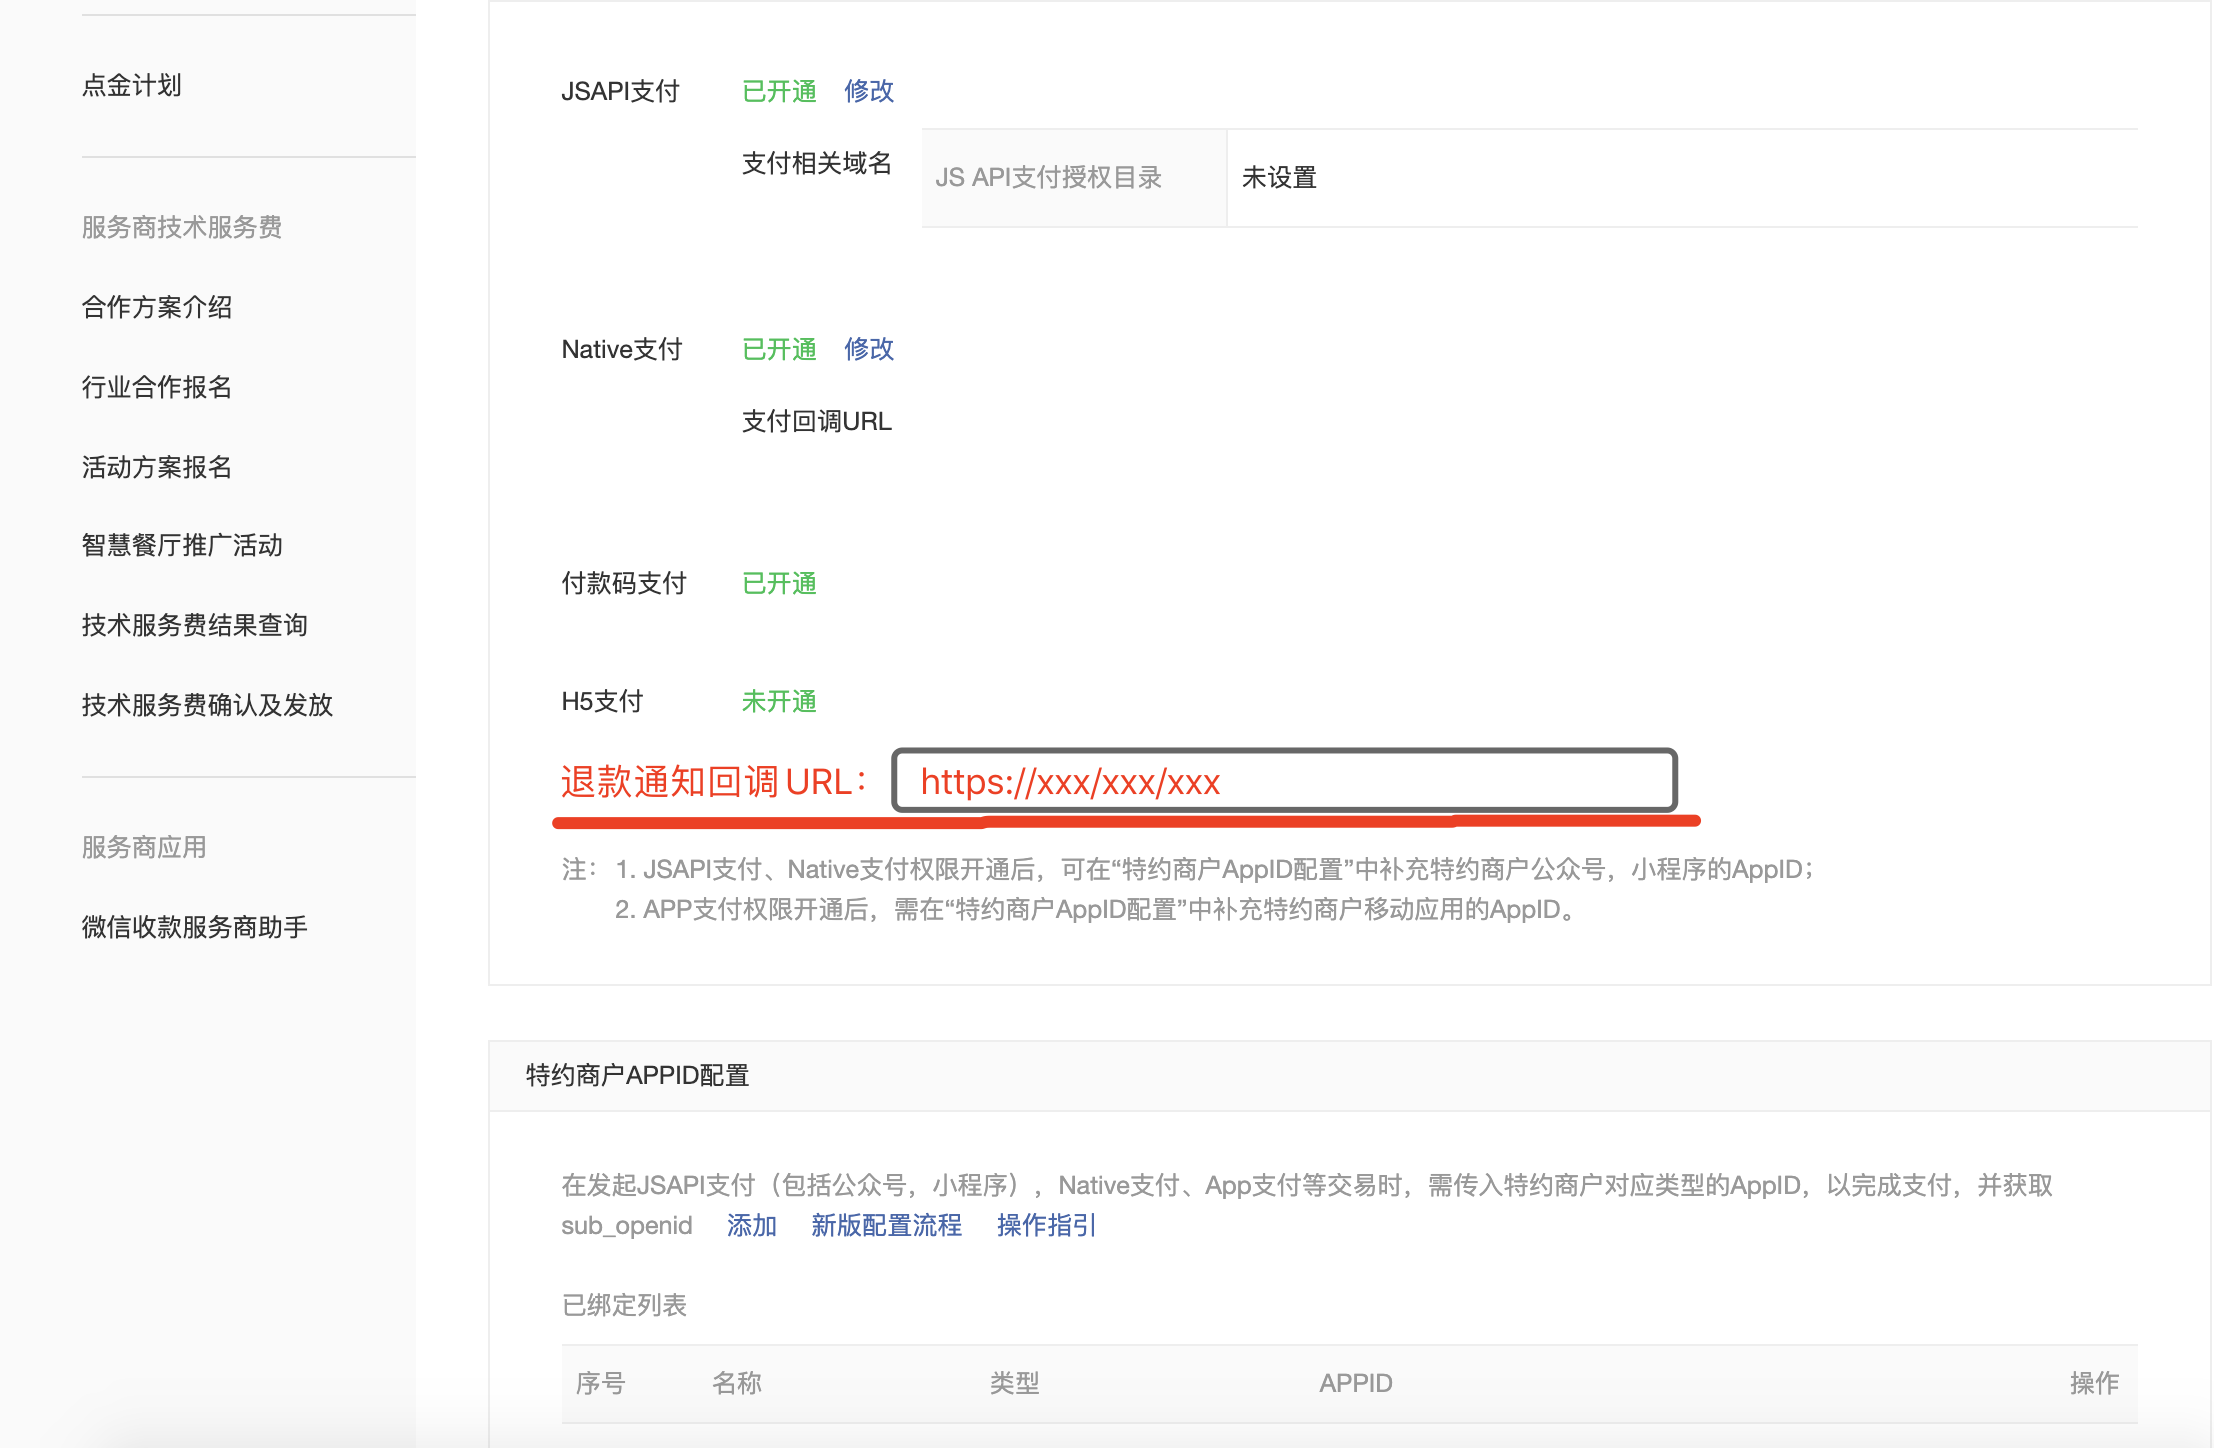This screenshot has height=1448, width=2214.
Task: Select 技术服务费确认及发放 sidebar item
Action: (207, 705)
